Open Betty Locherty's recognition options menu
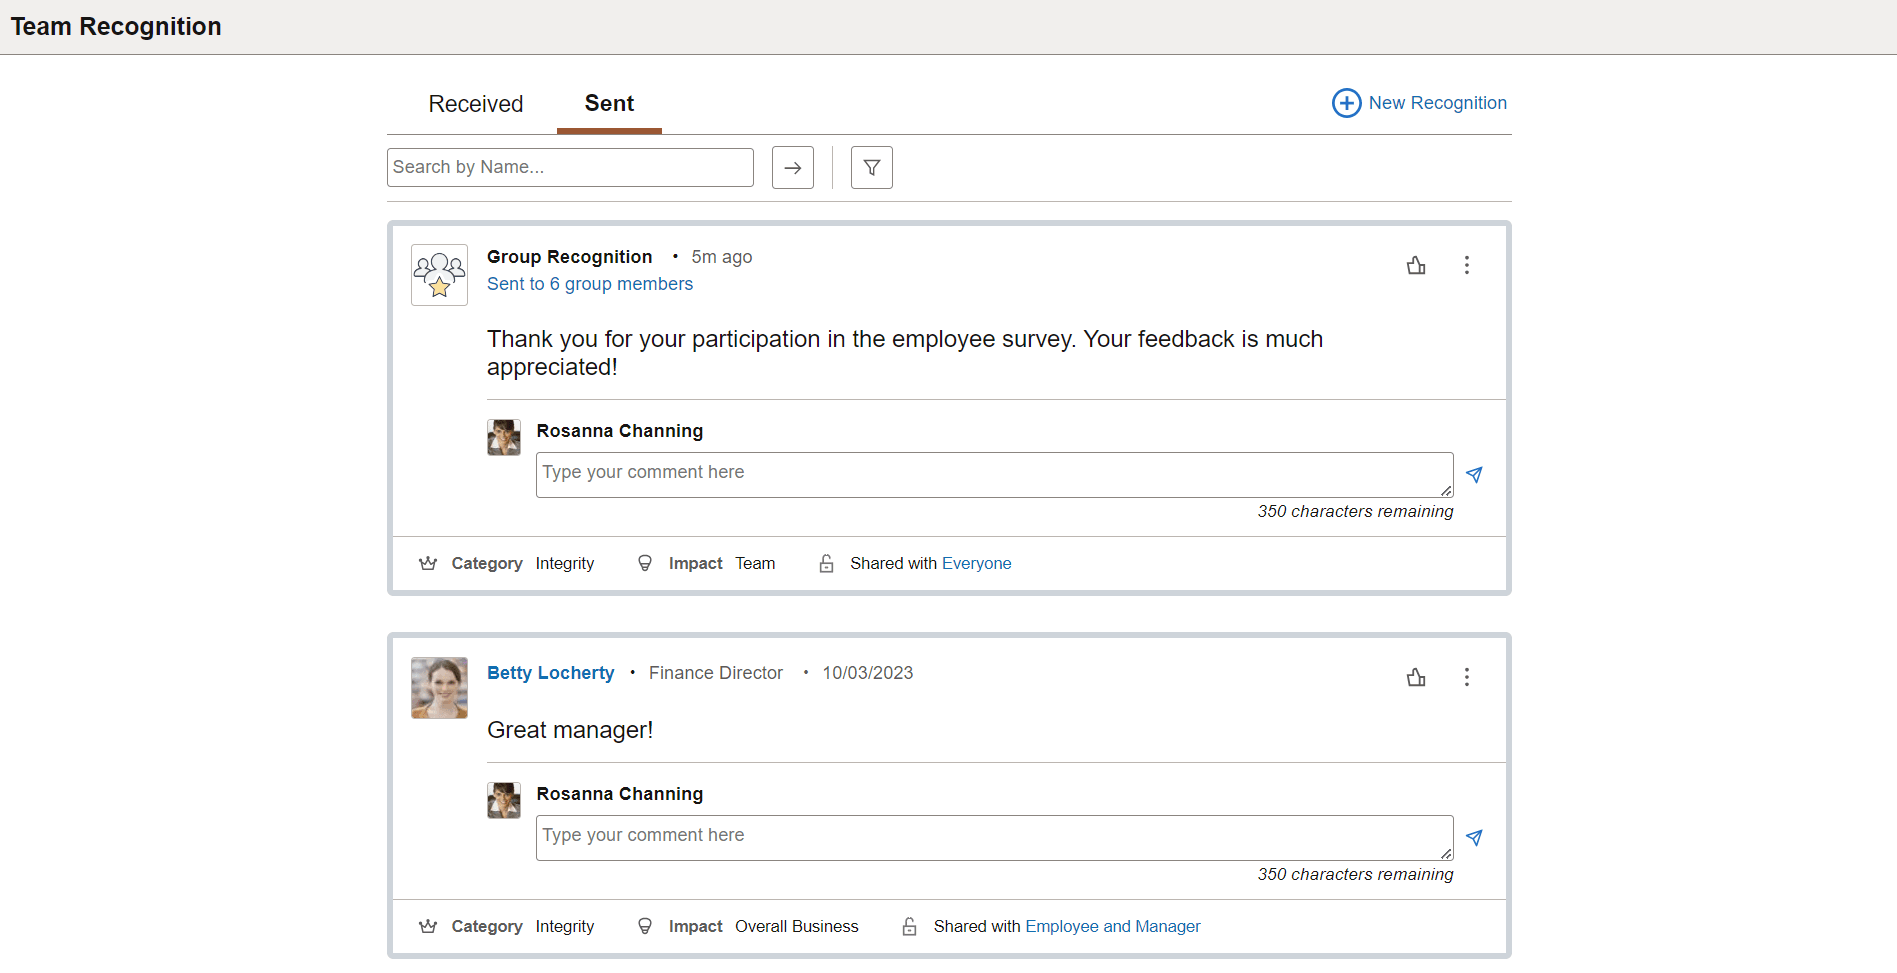The height and width of the screenshot is (973, 1897). 1466,677
